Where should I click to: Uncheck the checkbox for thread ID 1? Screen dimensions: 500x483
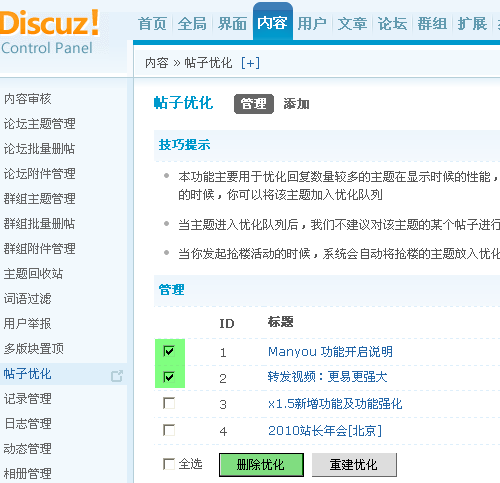pyautogui.click(x=169, y=351)
